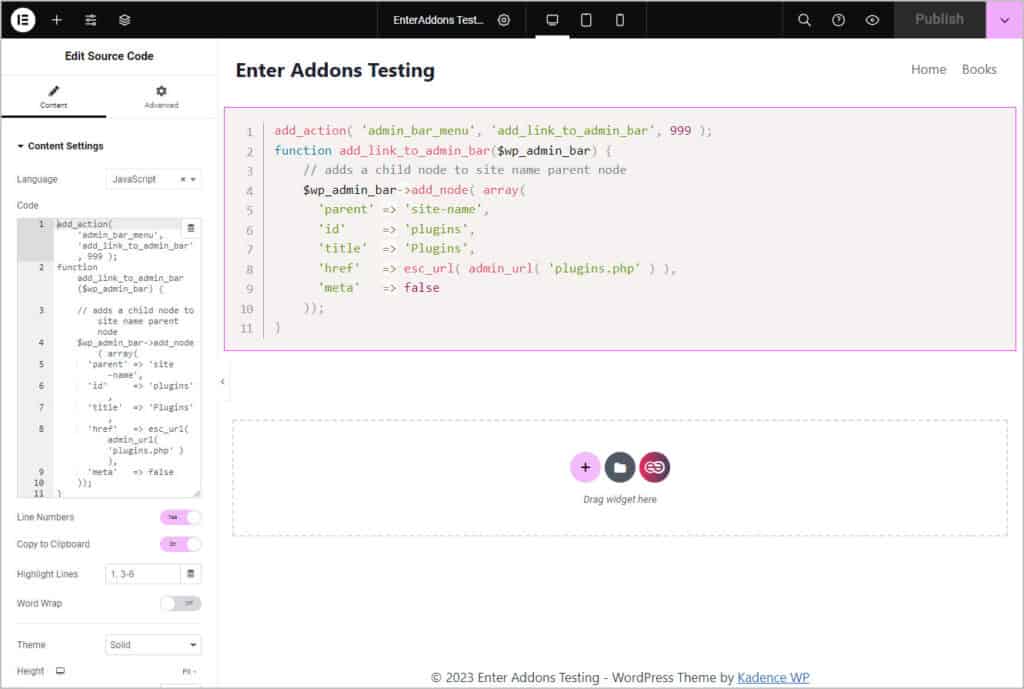This screenshot has width=1024, height=689.
Task: Click the EnterAddons template library icon
Action: pos(654,467)
